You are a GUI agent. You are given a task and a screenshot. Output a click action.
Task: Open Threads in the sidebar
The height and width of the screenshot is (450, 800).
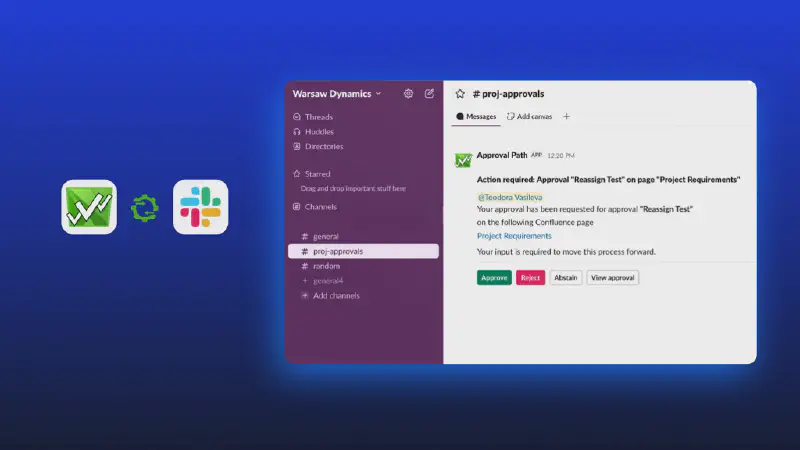[x=318, y=117]
